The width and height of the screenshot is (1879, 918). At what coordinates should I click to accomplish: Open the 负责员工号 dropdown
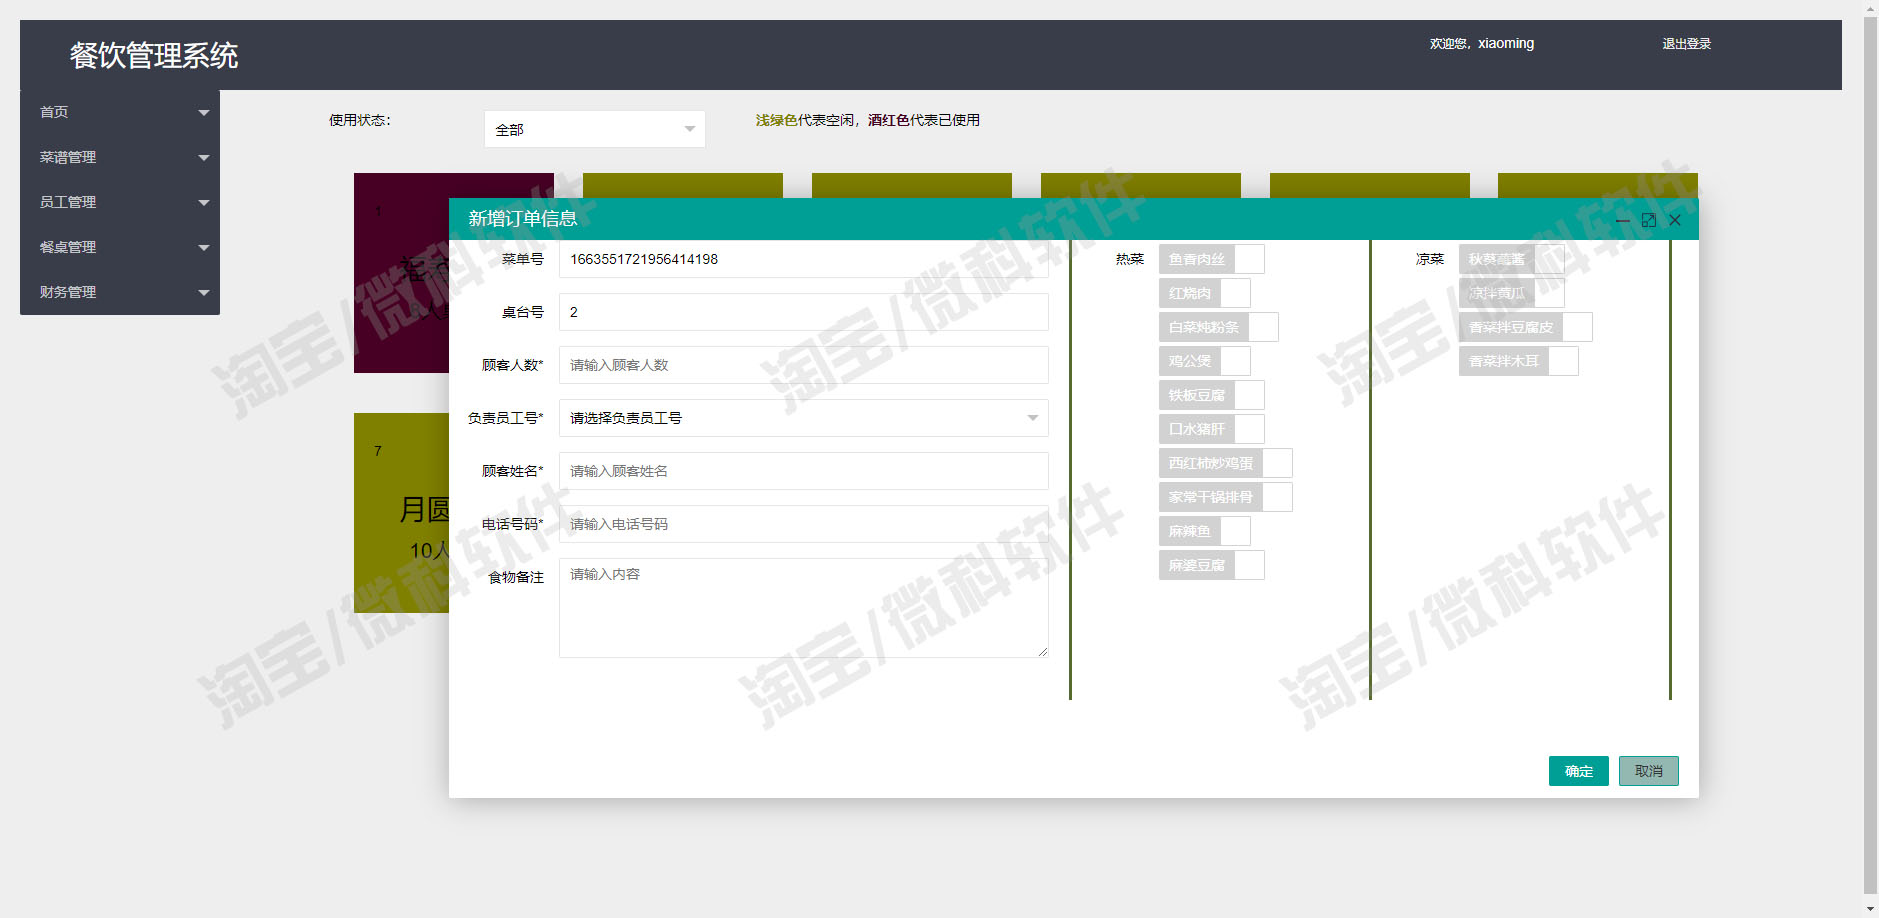(x=803, y=418)
